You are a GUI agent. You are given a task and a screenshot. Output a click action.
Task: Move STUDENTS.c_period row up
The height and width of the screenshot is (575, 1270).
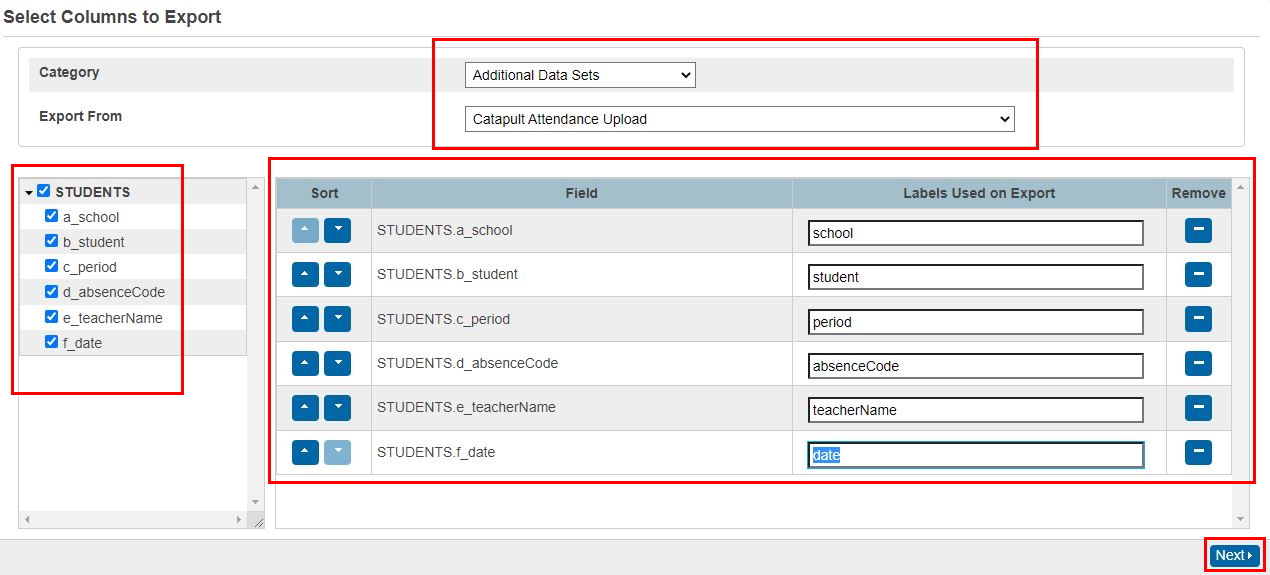point(305,320)
